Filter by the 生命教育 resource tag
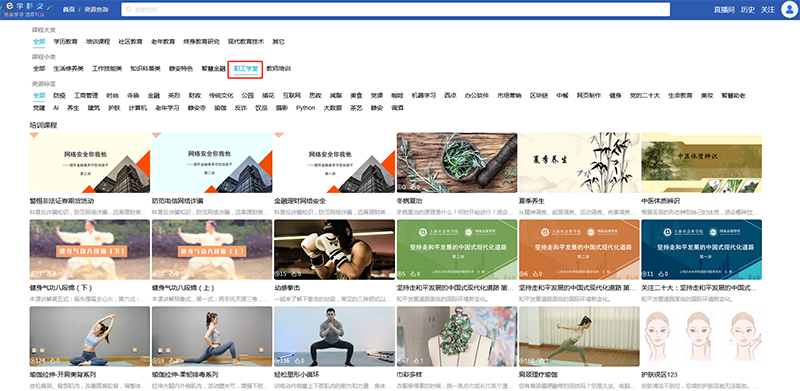This screenshot has height=391, width=800. (680, 95)
